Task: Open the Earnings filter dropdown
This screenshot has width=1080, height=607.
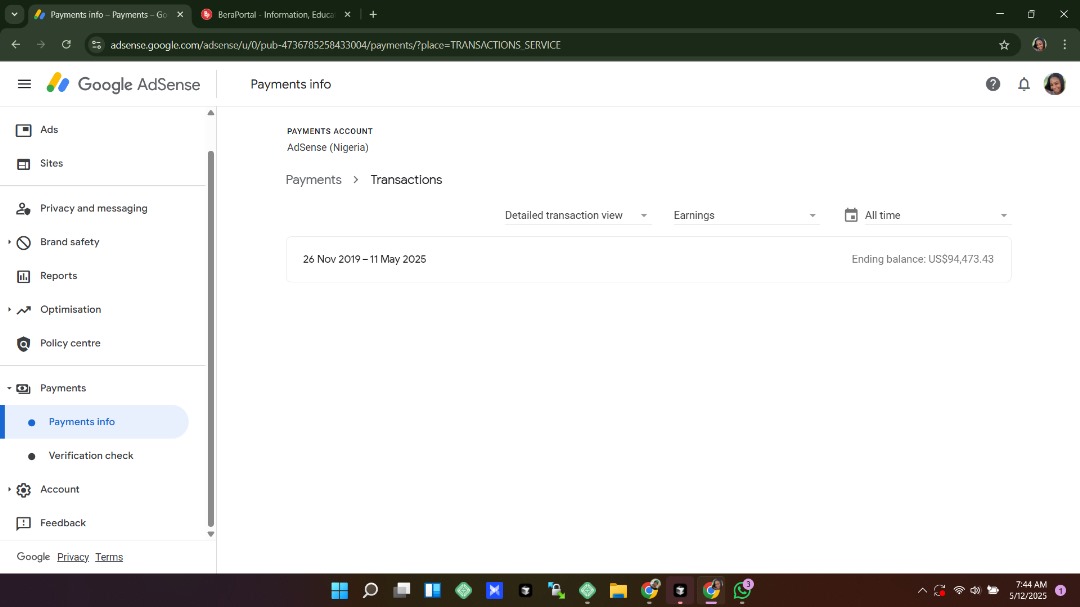Action: [745, 215]
